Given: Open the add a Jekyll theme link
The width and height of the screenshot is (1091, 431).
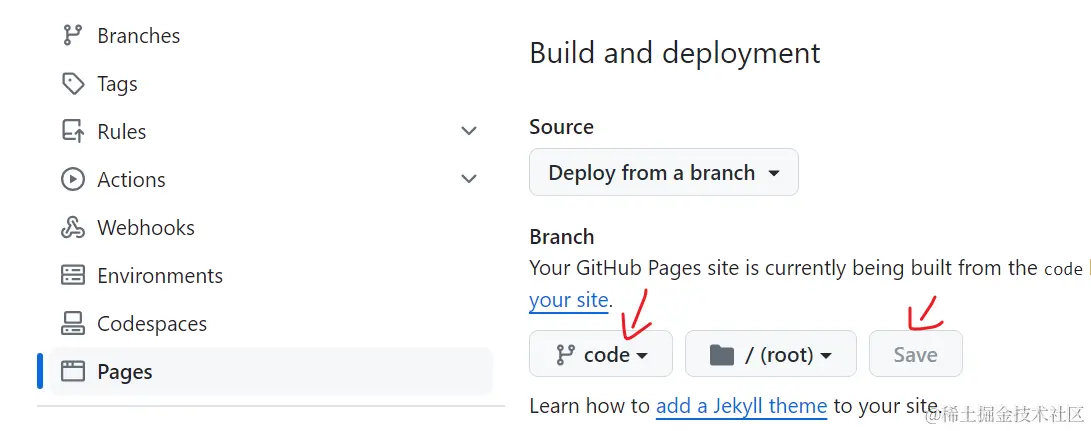Looking at the screenshot, I should [742, 406].
